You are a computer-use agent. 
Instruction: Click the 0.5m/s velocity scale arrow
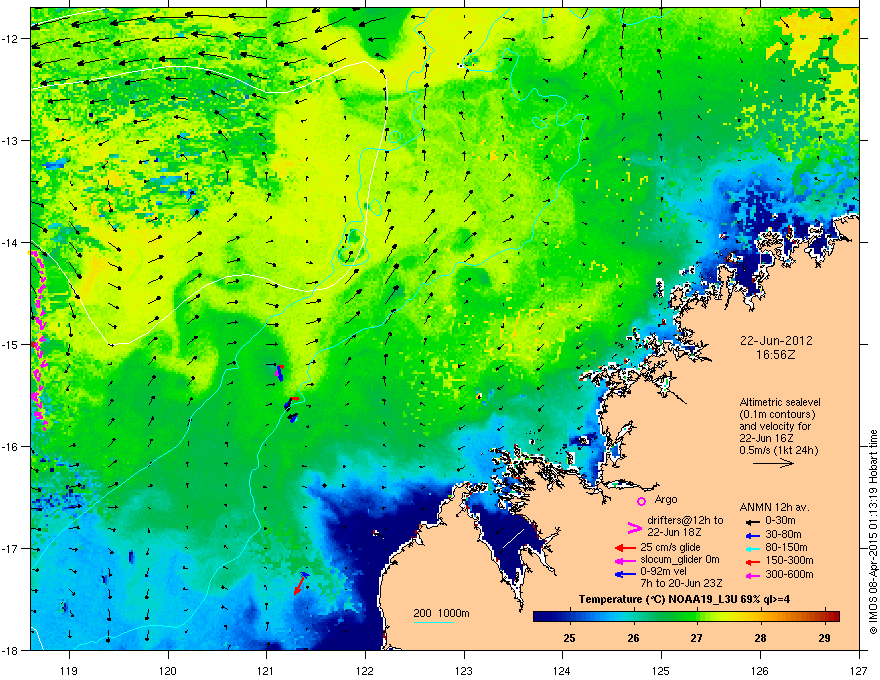pos(773,463)
